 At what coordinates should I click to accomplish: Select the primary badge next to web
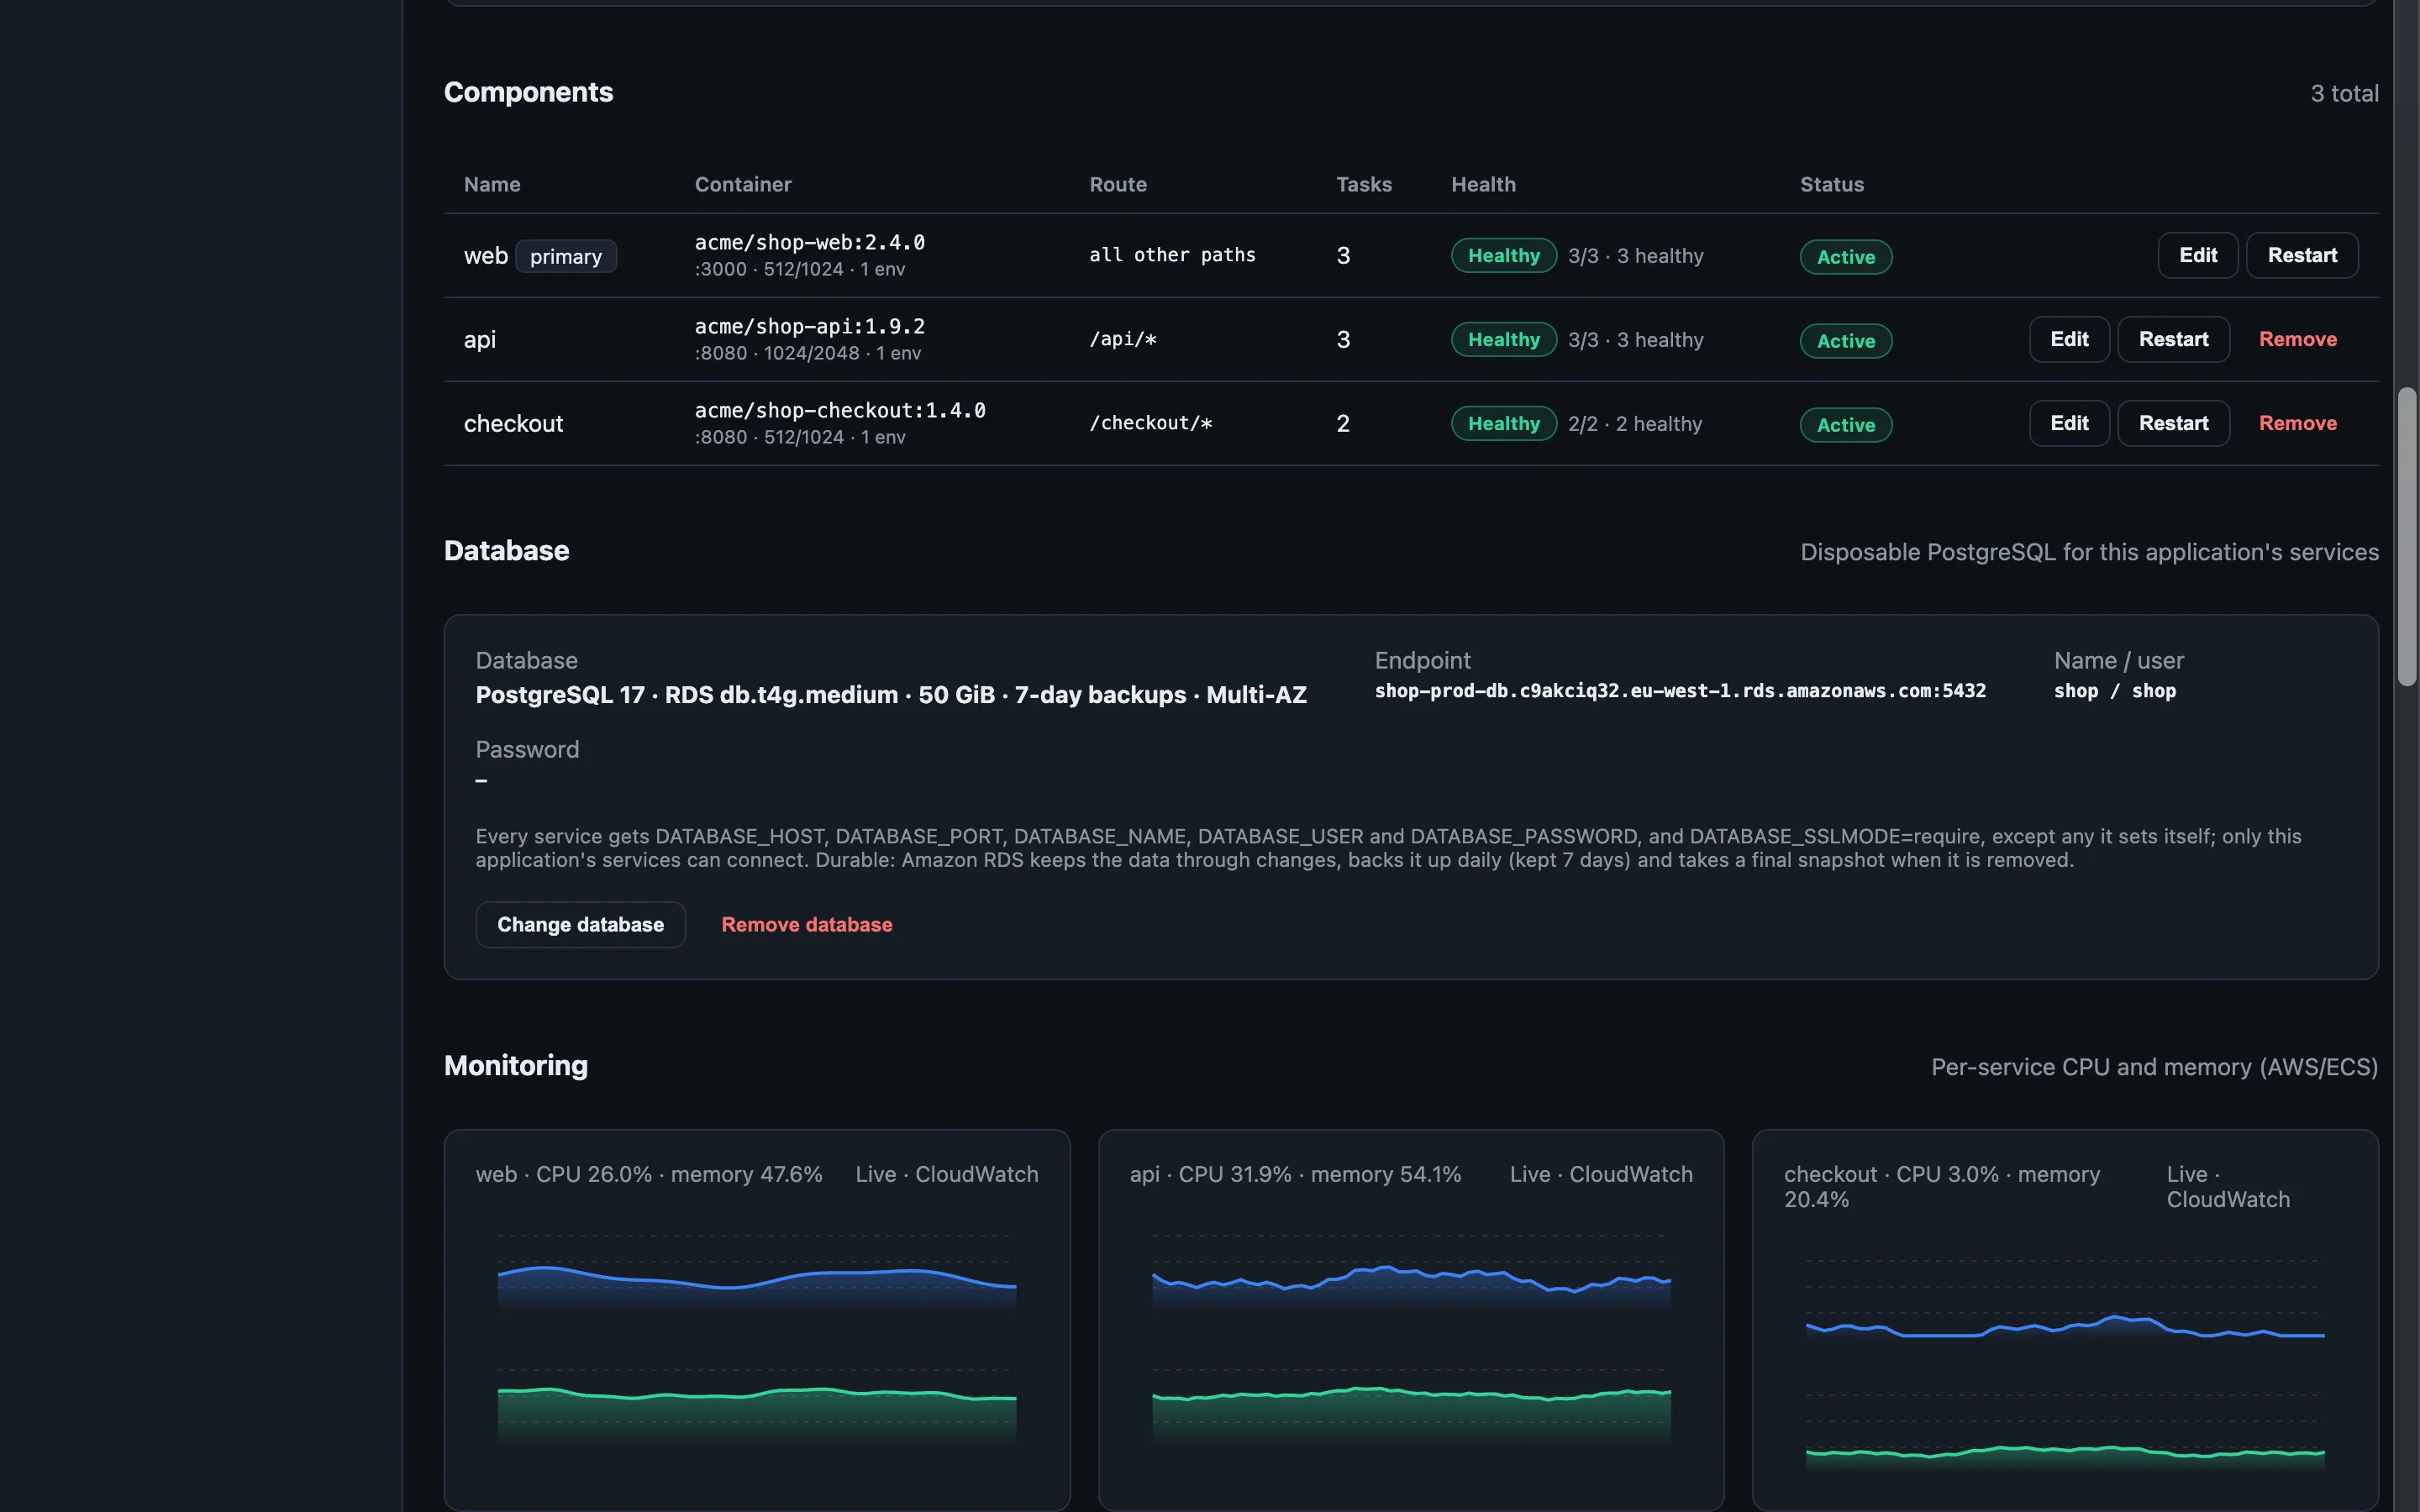566,256
